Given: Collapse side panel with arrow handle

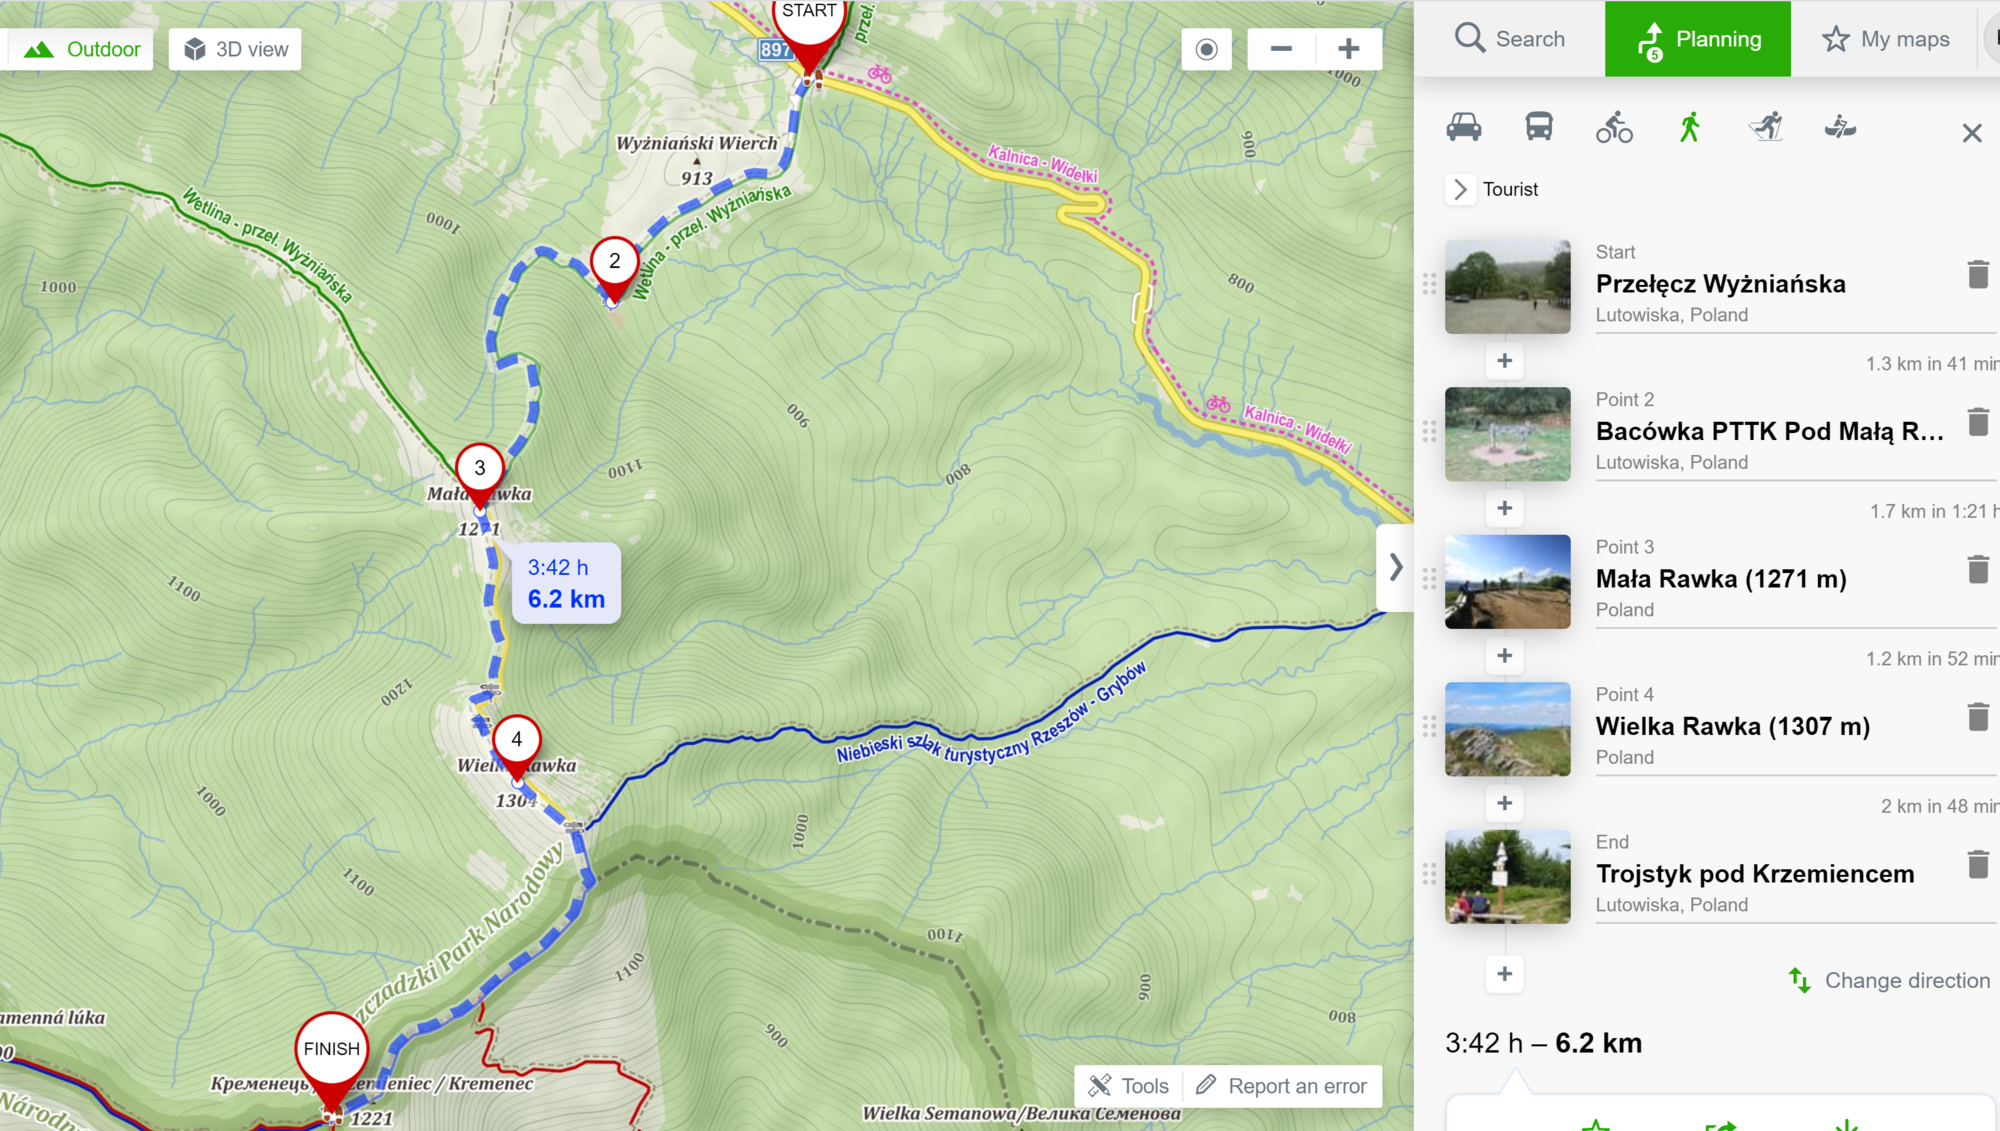Looking at the screenshot, I should click(1395, 567).
